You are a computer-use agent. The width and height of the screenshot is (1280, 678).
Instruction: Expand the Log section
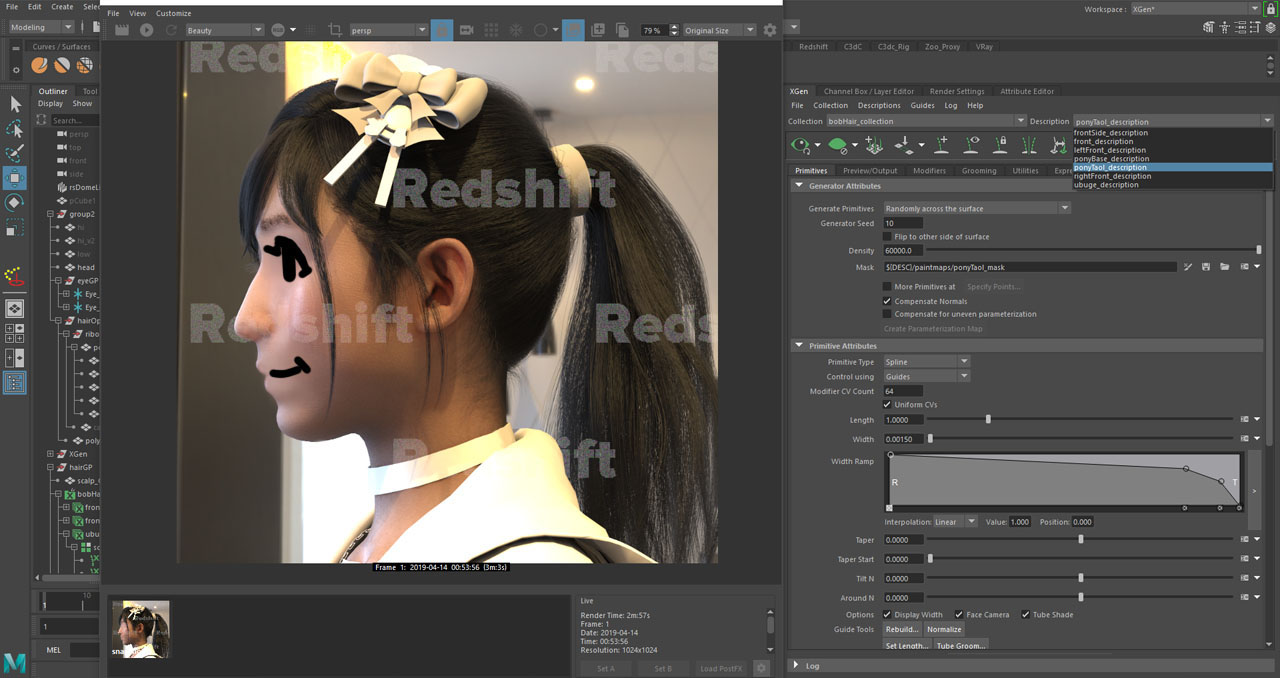(797, 665)
